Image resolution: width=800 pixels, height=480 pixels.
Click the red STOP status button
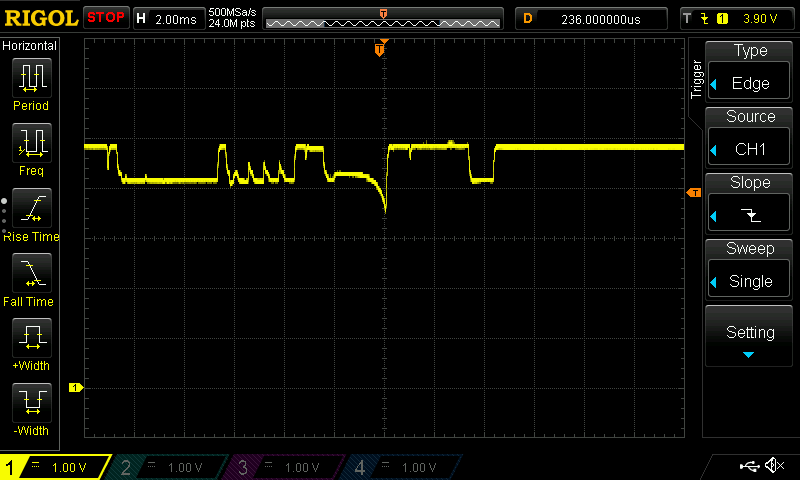(106, 17)
